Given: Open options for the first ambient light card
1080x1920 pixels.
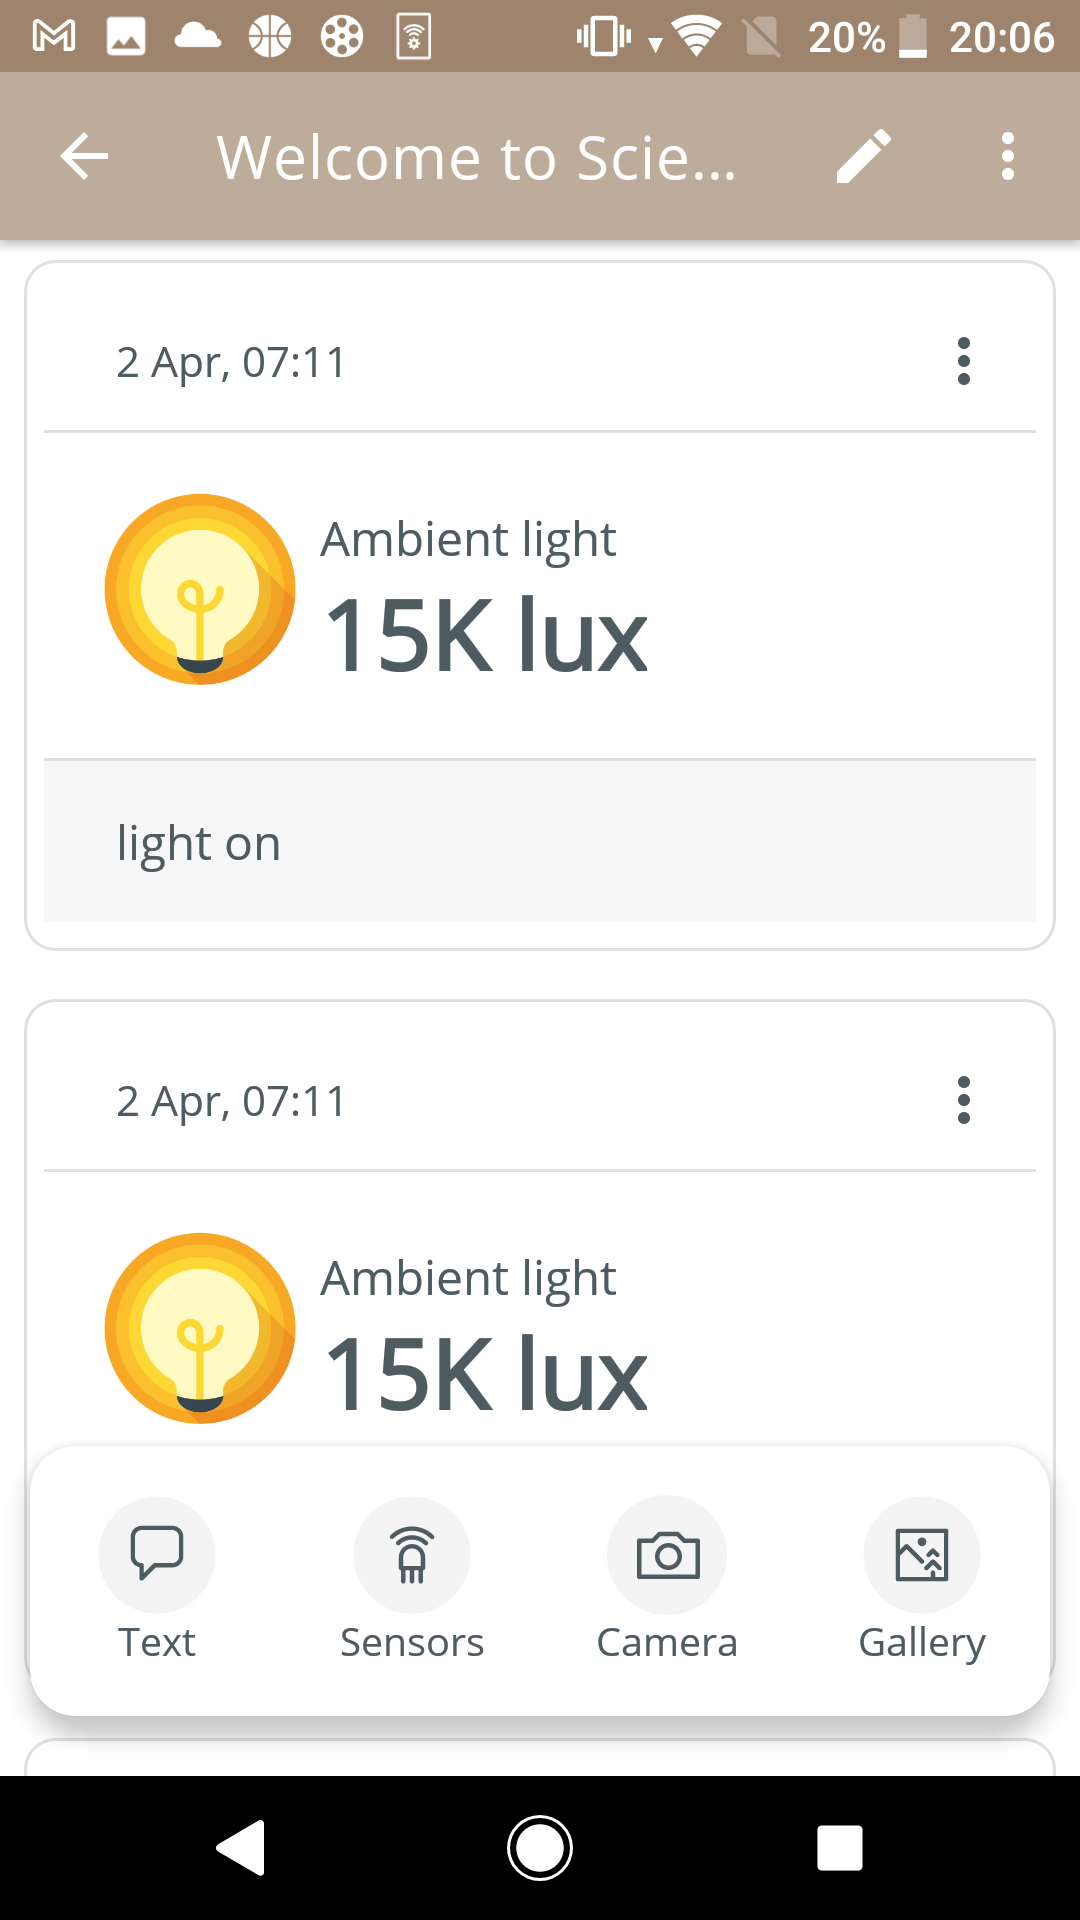Looking at the screenshot, I should tap(963, 361).
